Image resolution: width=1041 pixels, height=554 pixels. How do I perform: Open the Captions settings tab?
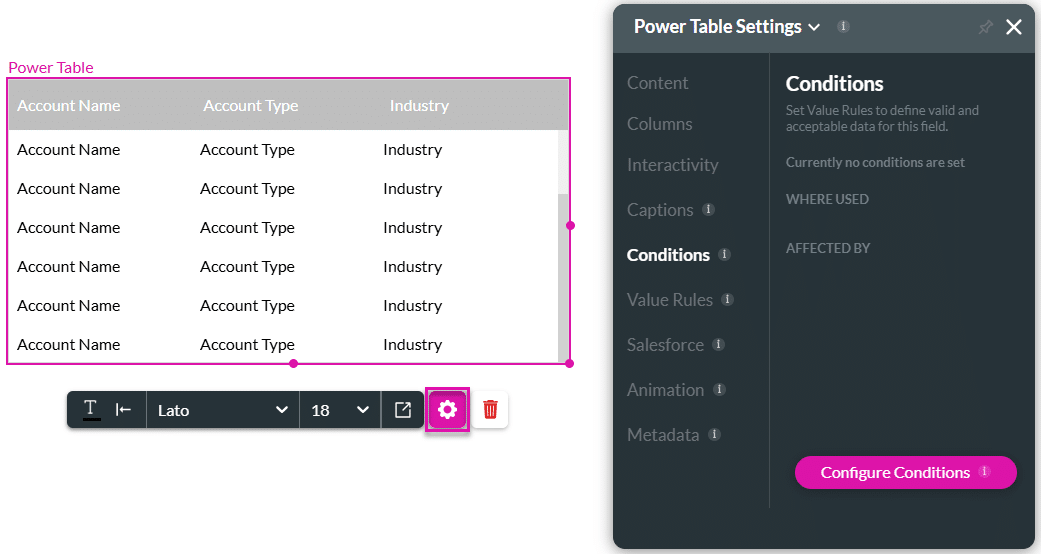point(660,210)
